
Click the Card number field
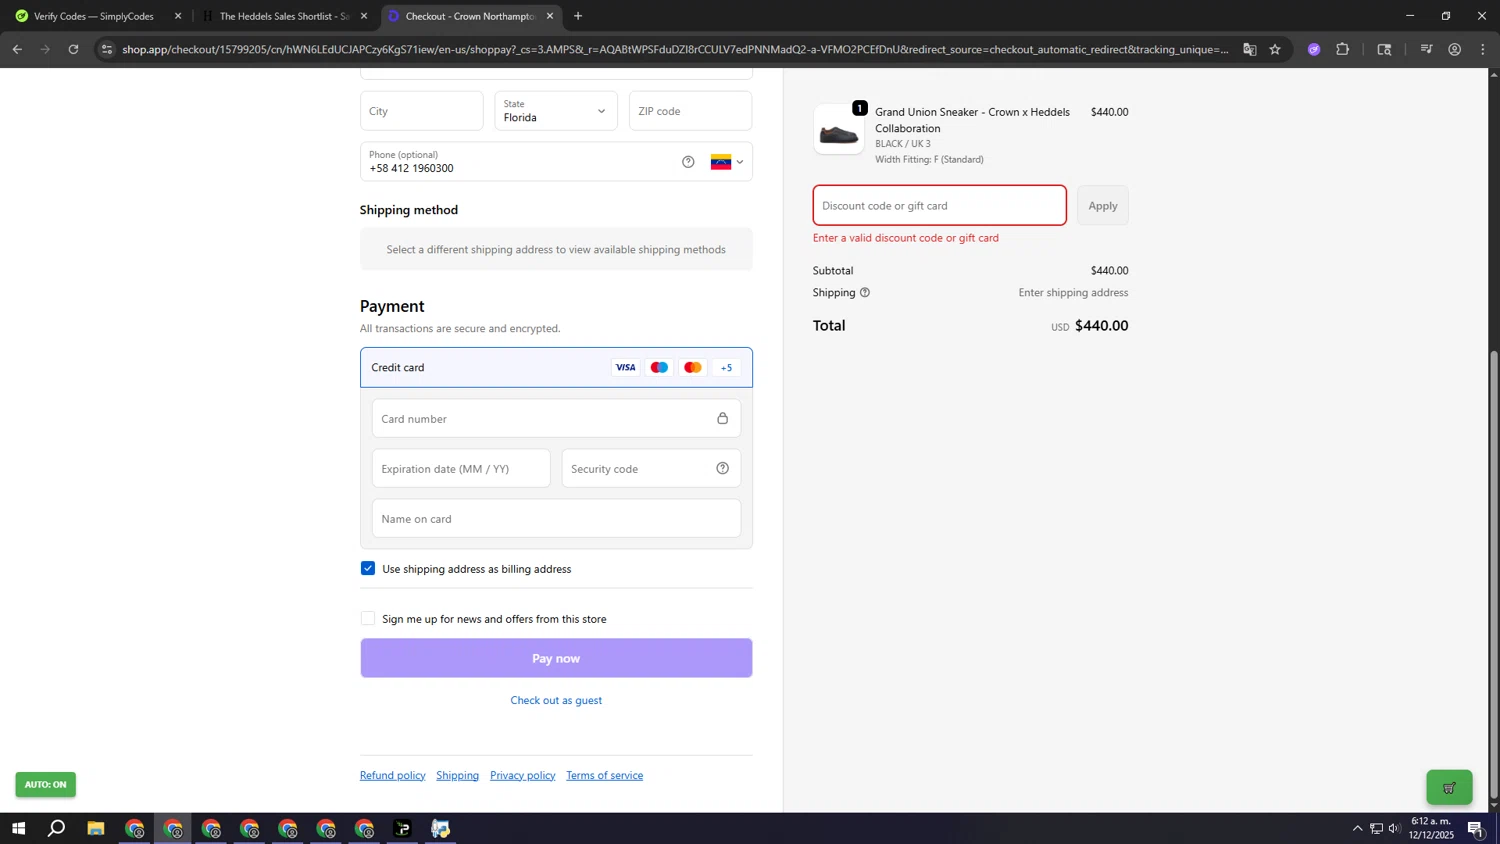(x=556, y=418)
